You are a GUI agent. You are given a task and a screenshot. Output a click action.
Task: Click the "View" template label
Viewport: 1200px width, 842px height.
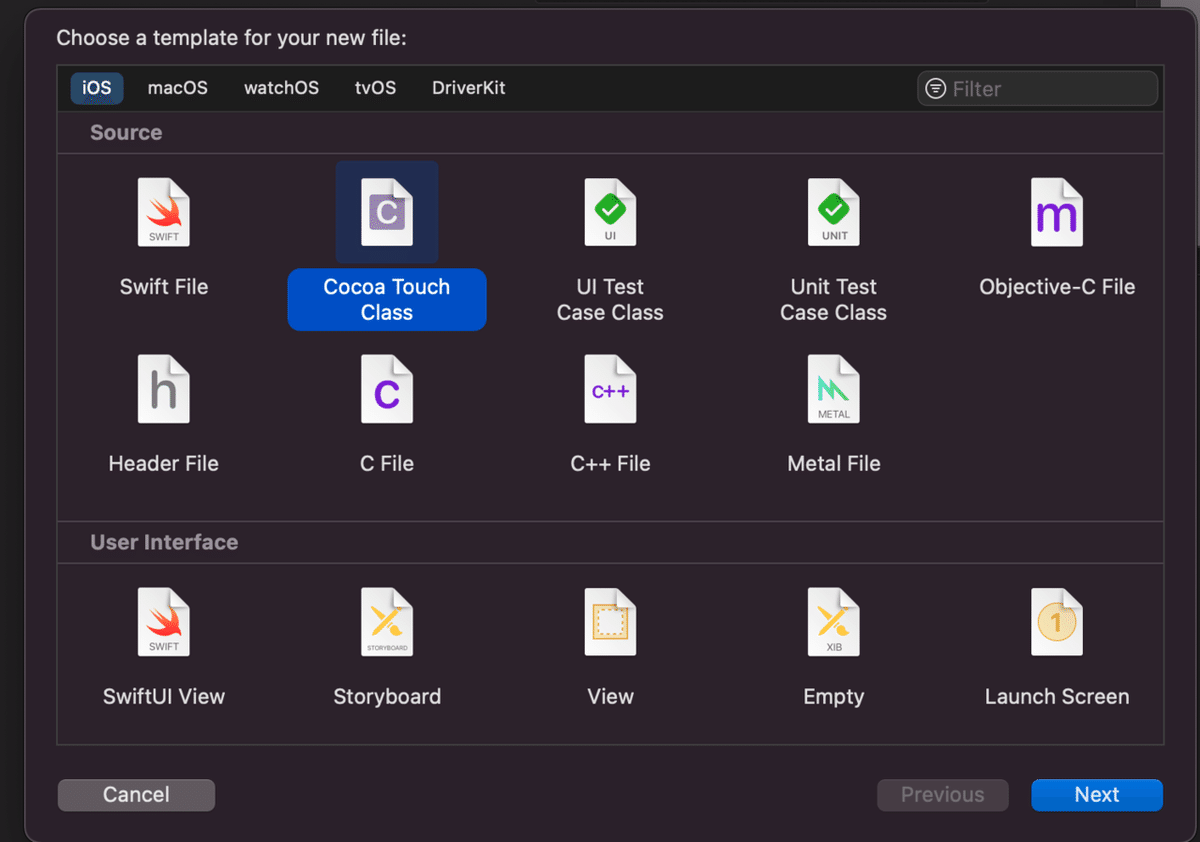pos(610,697)
